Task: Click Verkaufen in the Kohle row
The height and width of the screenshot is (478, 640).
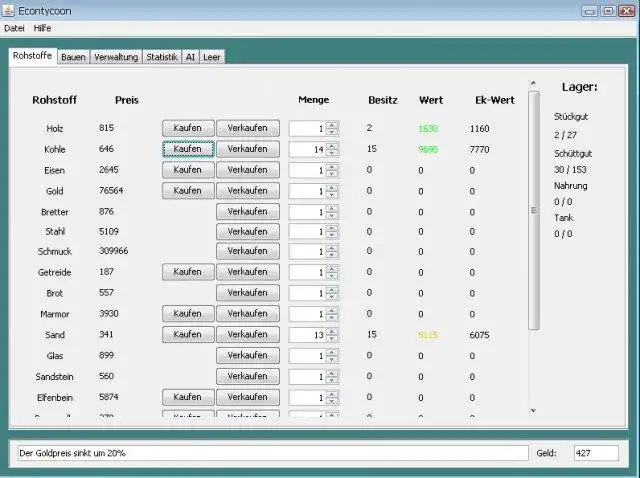Action: [248, 149]
